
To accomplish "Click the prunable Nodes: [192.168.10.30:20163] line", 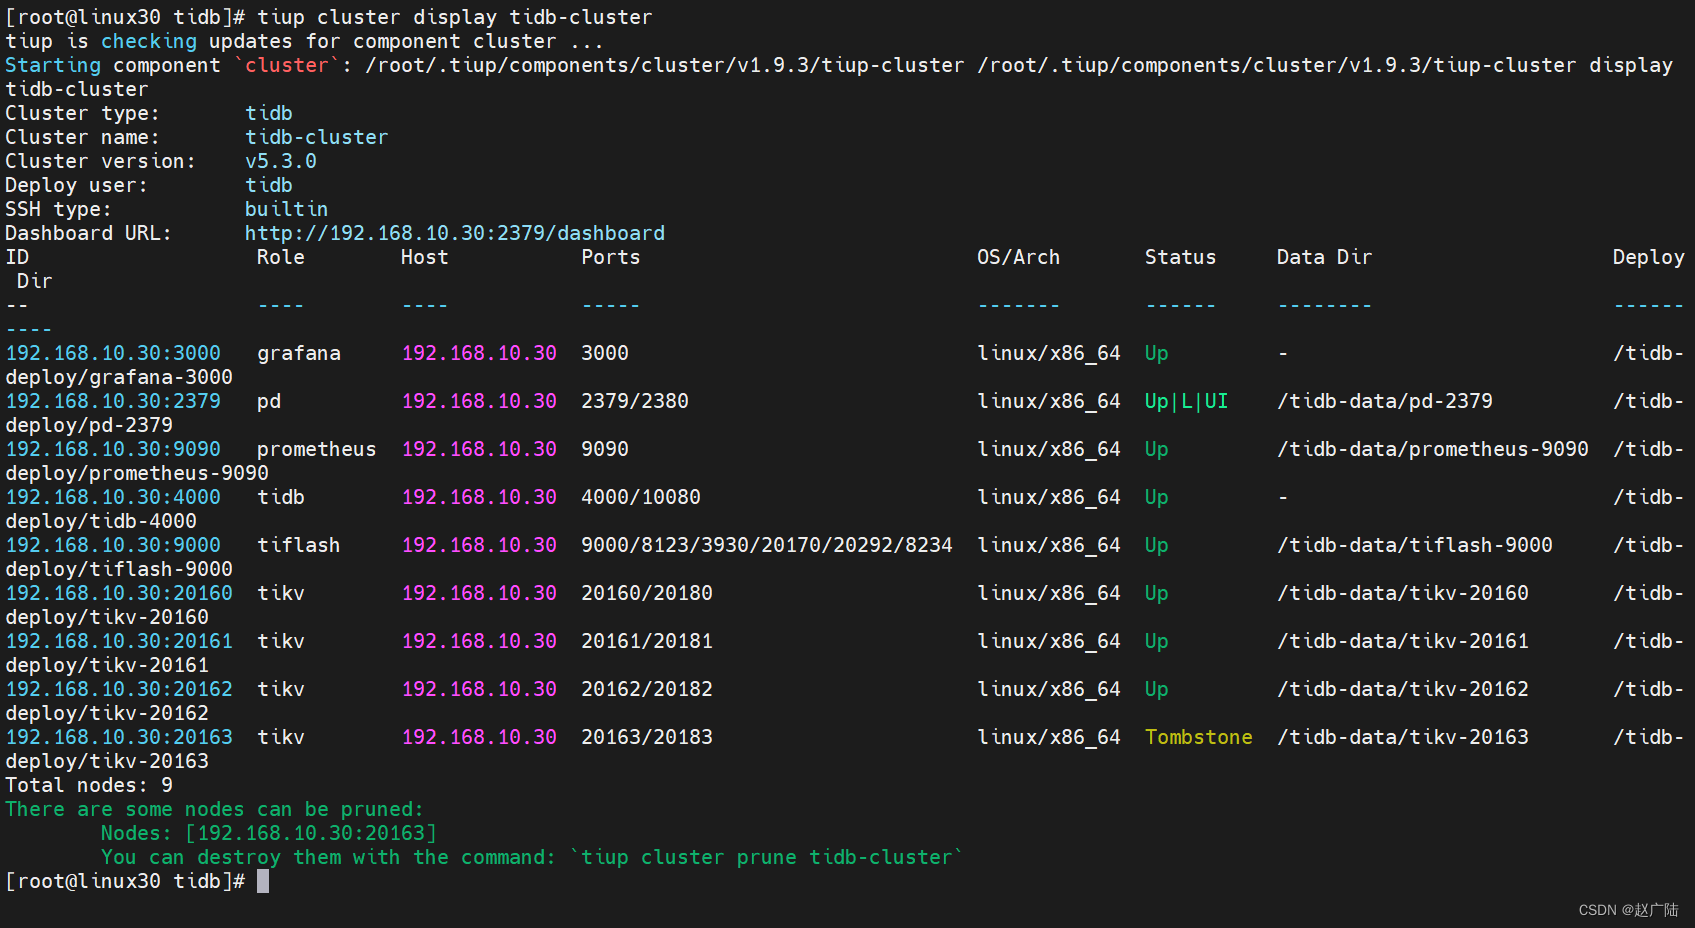I will [x=269, y=833].
